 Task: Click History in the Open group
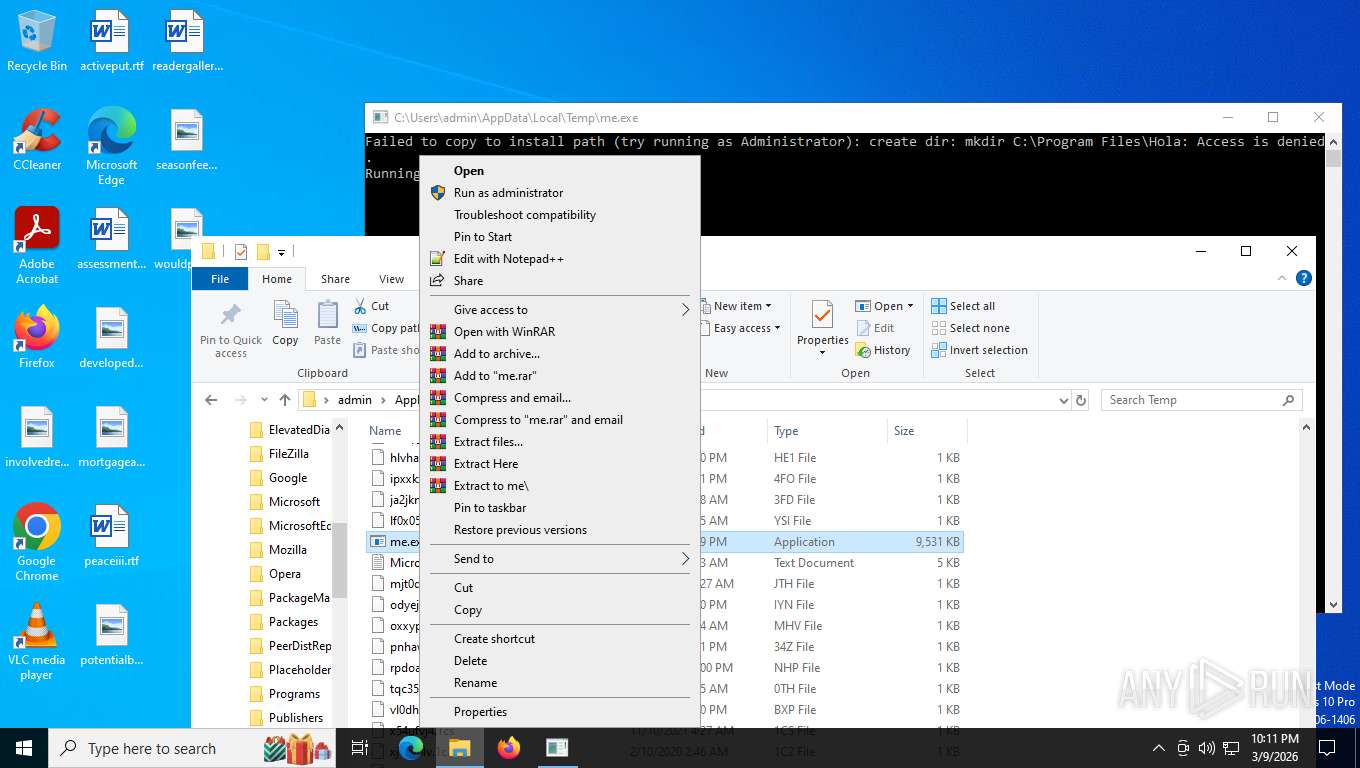tap(883, 350)
